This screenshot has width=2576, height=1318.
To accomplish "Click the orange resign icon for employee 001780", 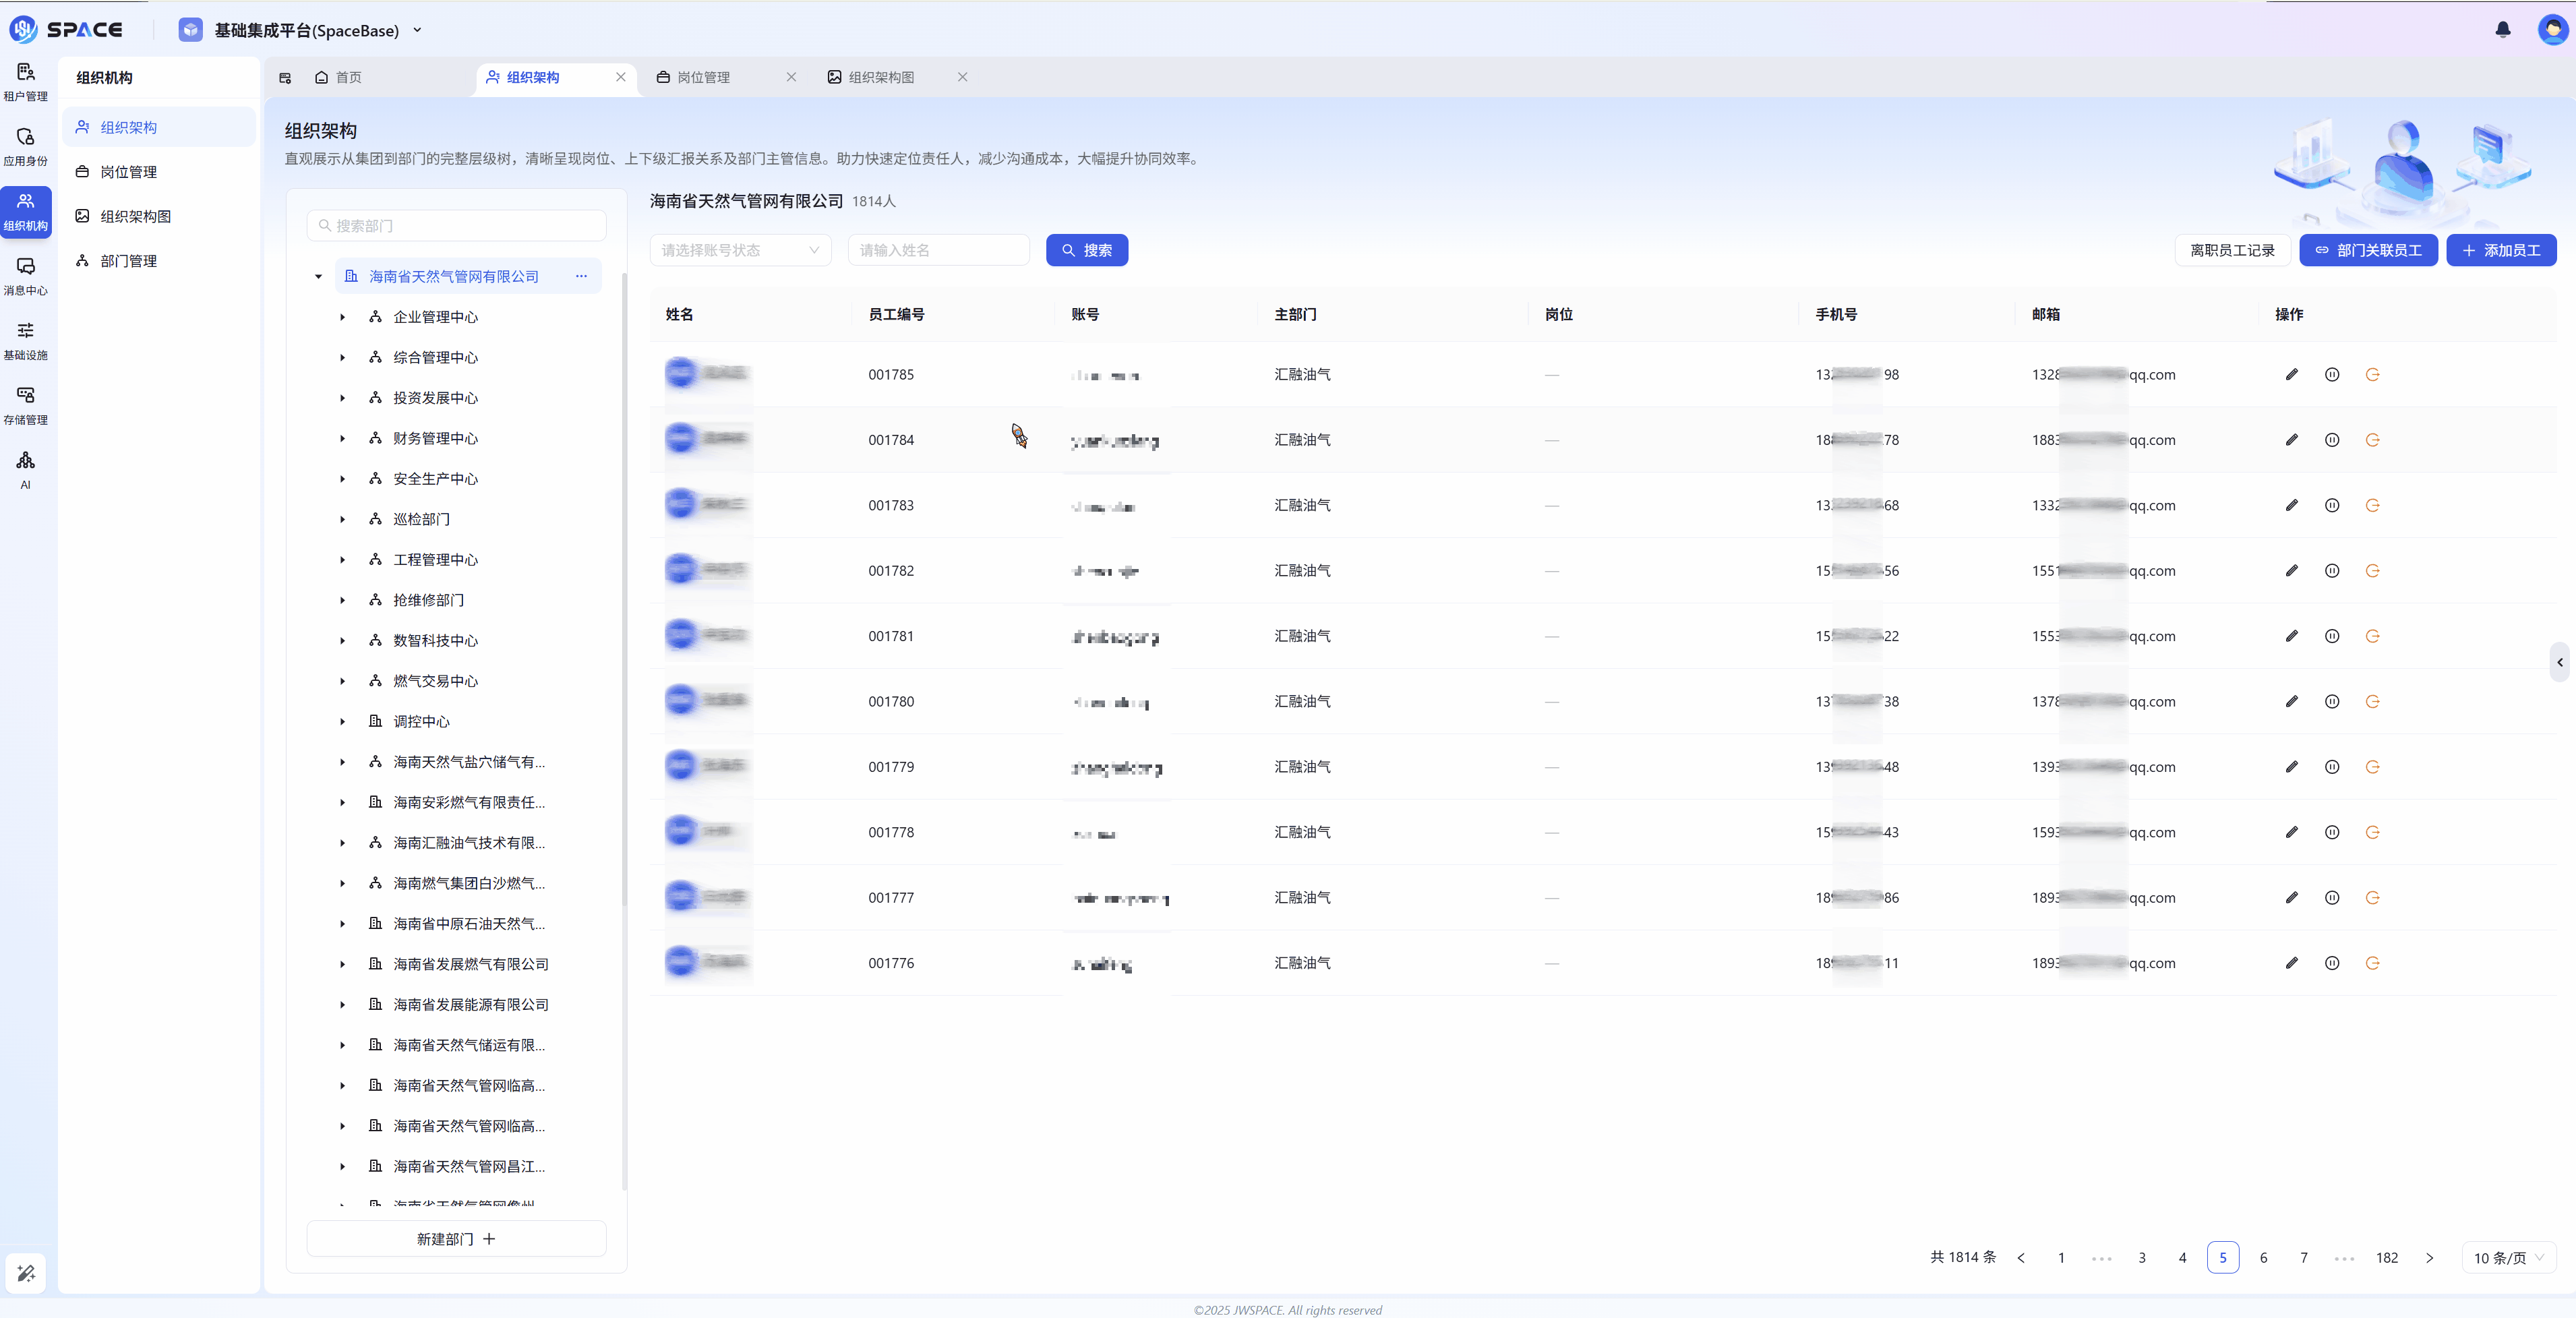I will (x=2372, y=702).
